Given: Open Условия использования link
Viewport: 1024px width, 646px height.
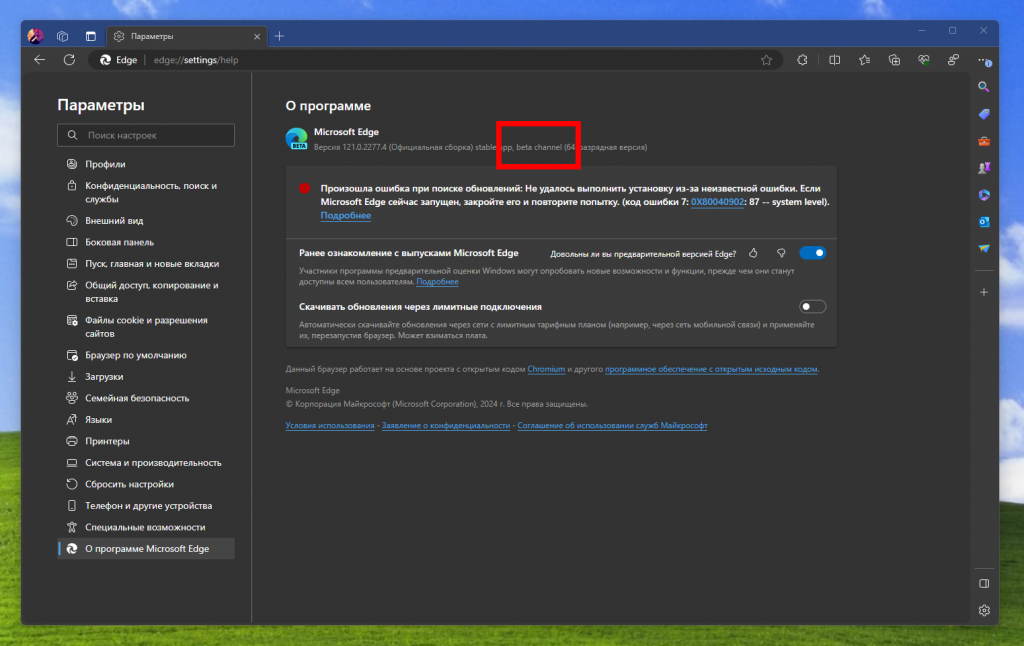Looking at the screenshot, I should click(x=330, y=425).
